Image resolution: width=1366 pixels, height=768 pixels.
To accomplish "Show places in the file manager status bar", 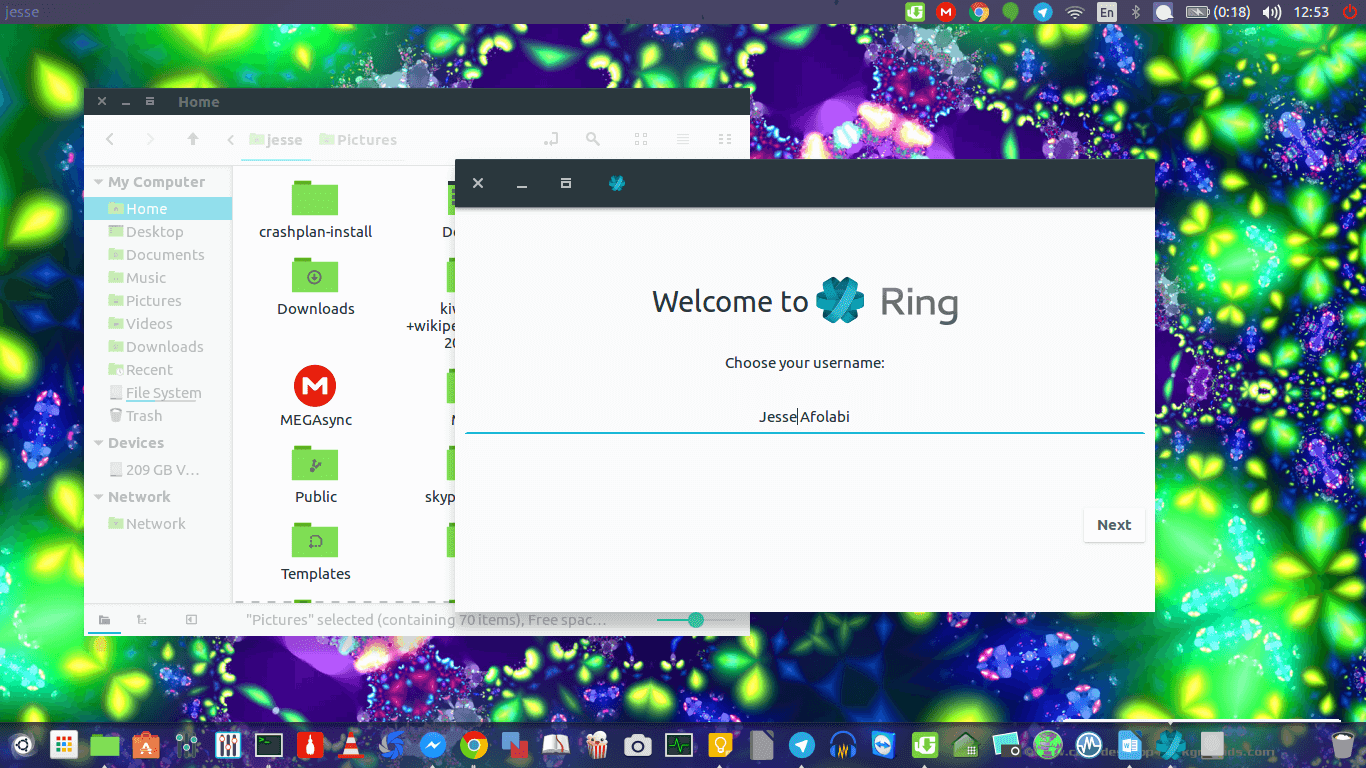I will coord(104,620).
